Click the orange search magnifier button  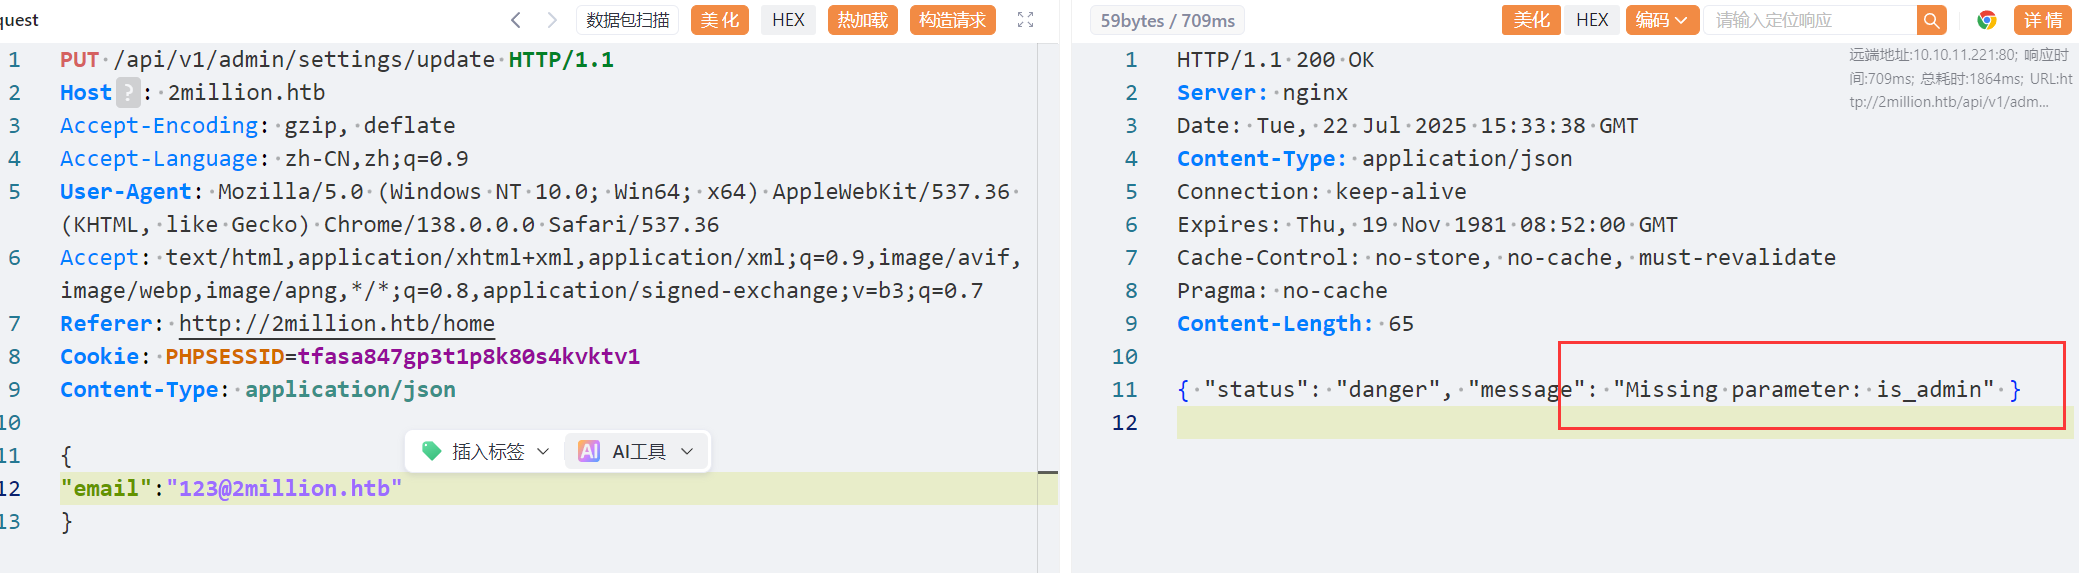1931,20
